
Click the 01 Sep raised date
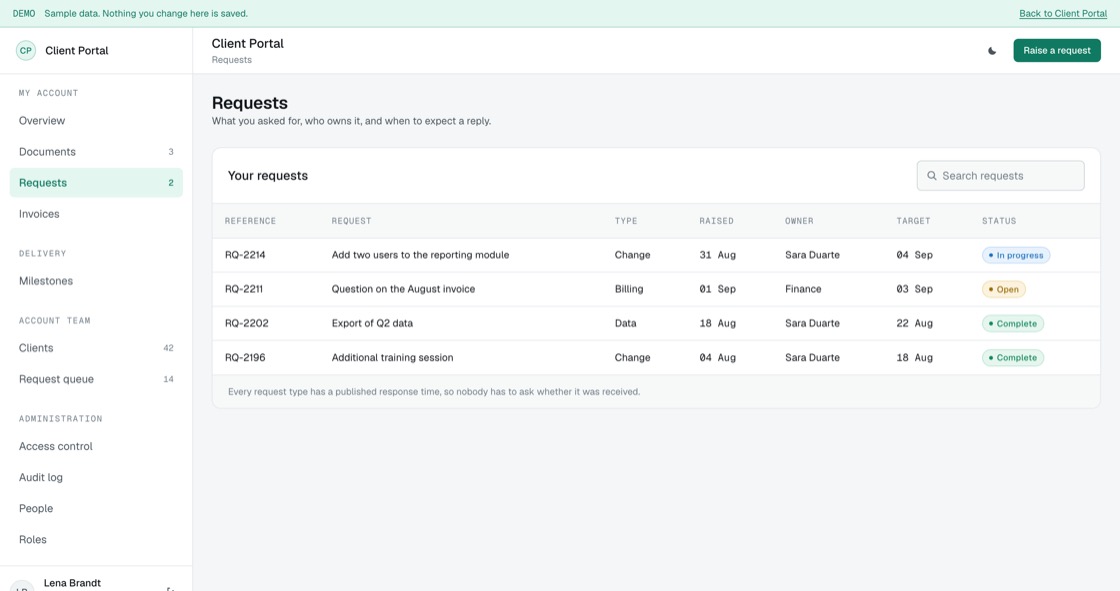pyautogui.click(x=717, y=289)
